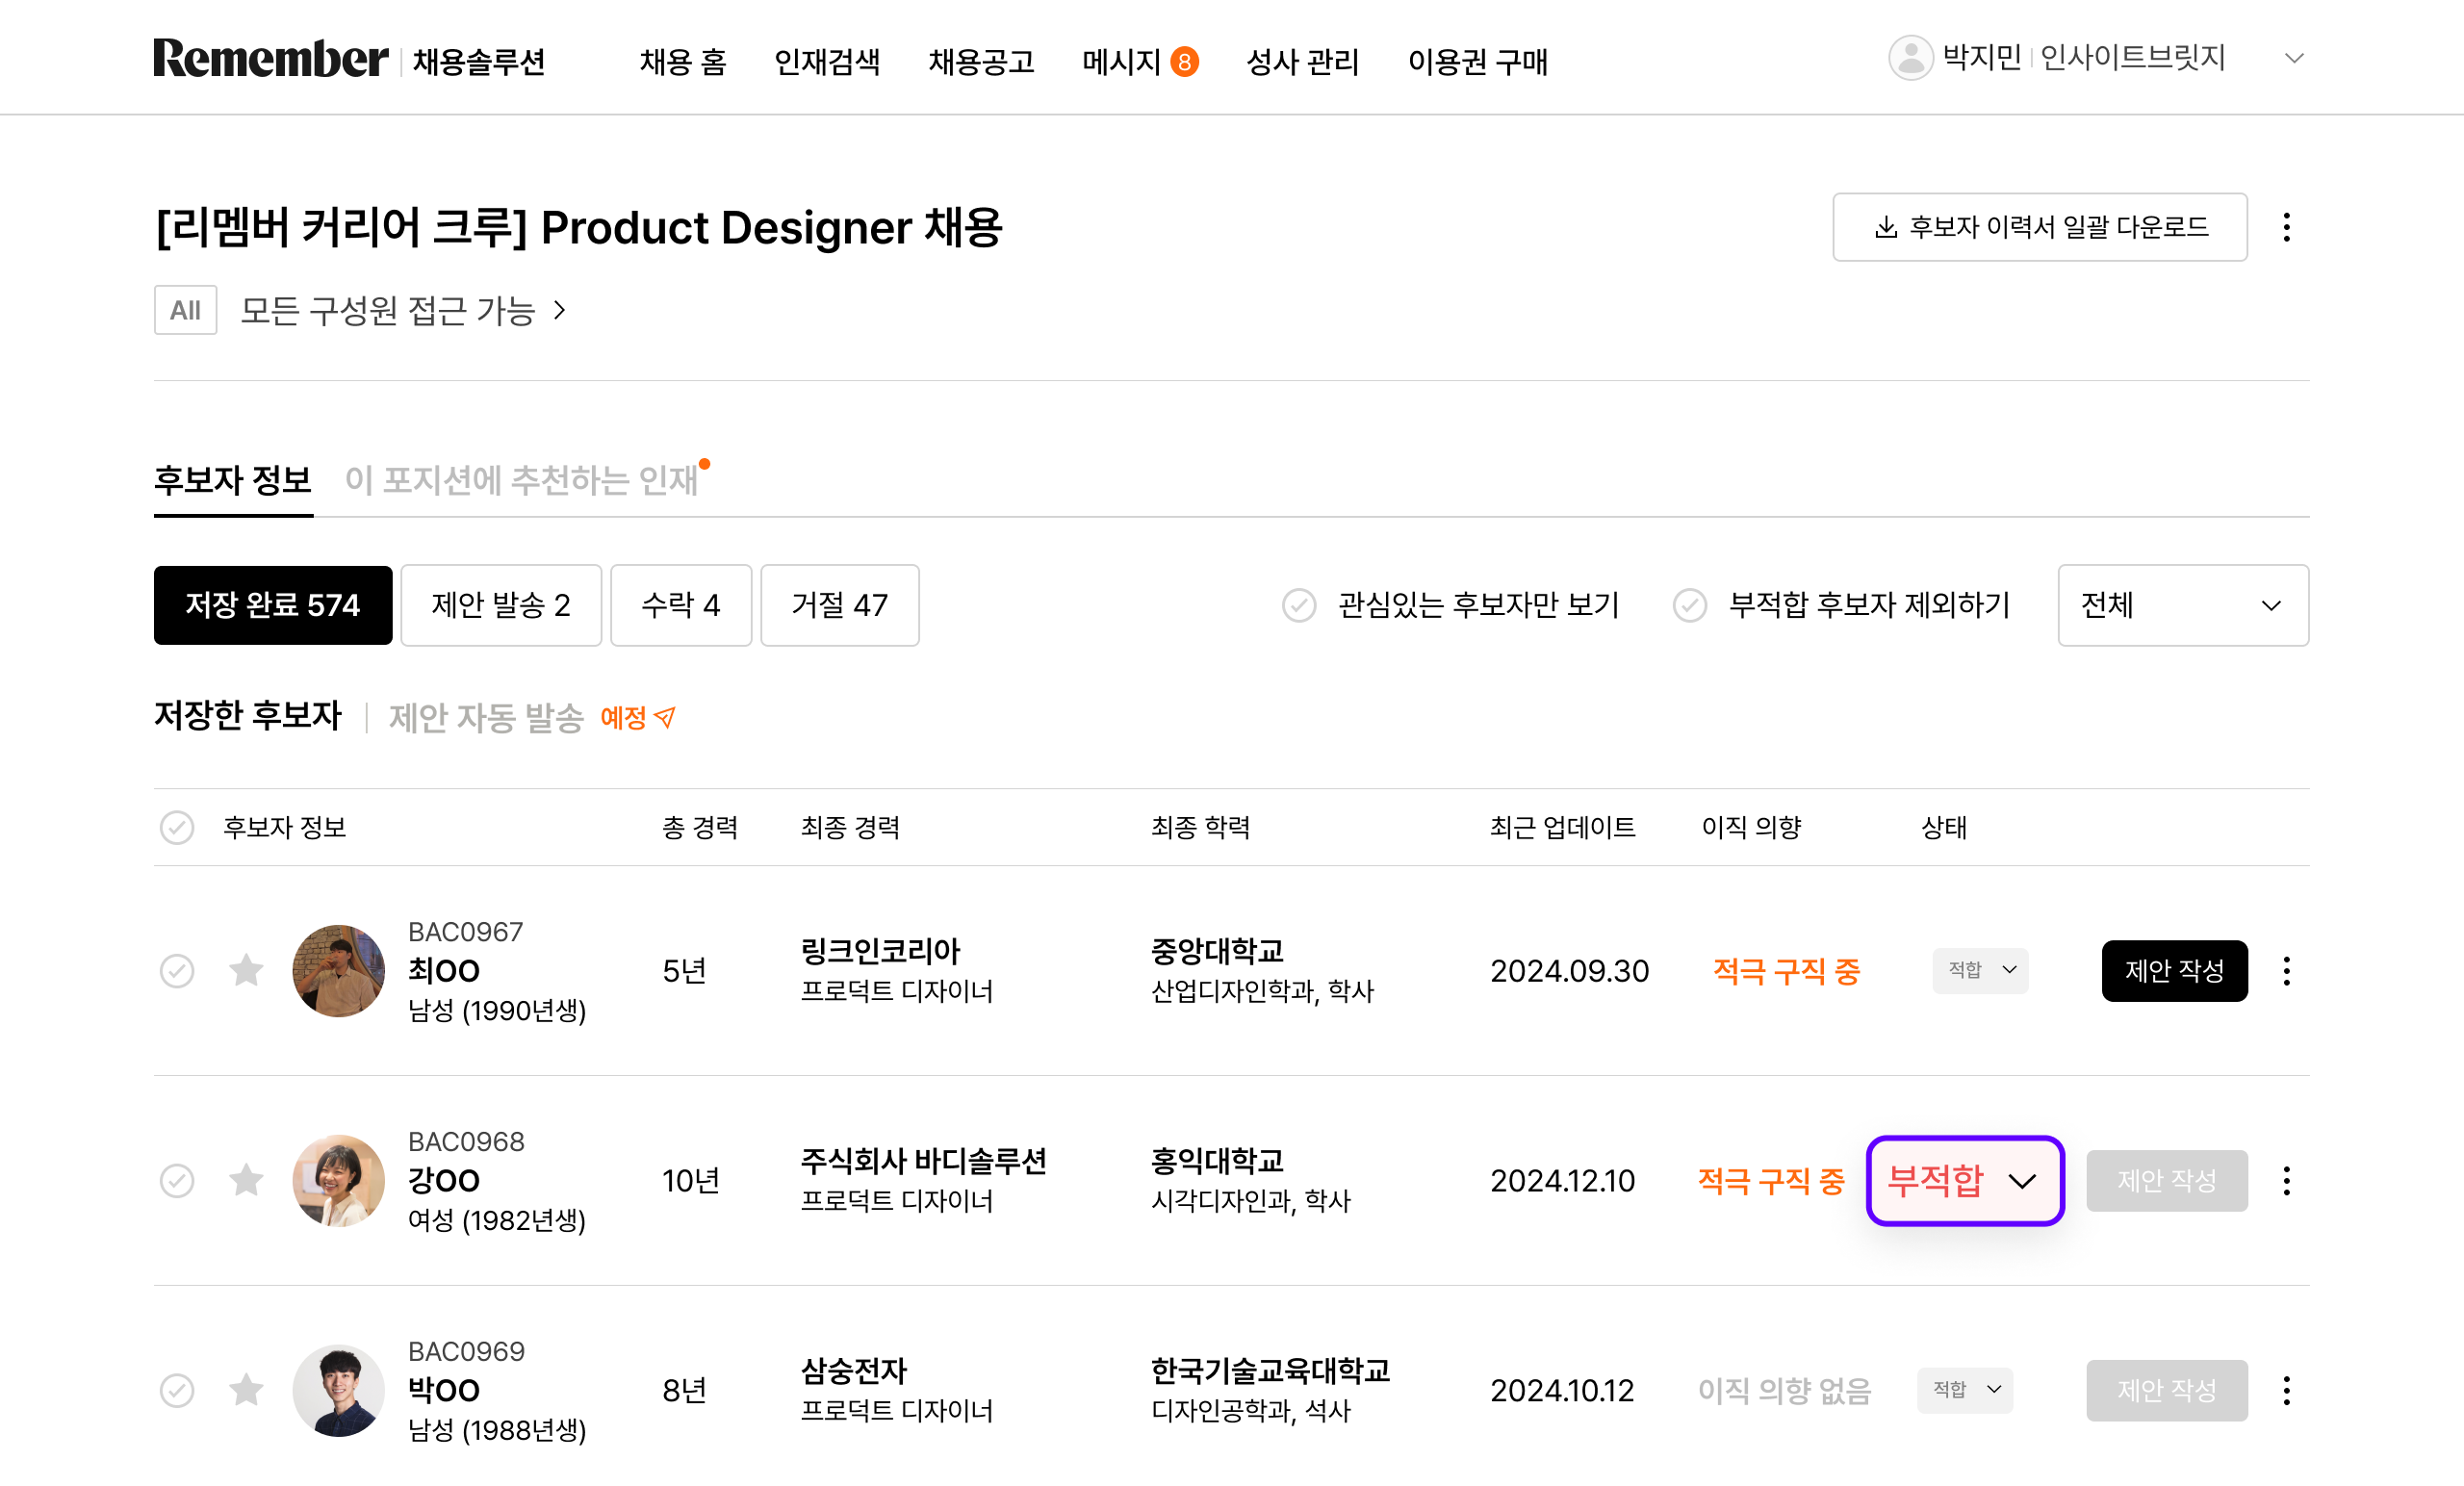The height and width of the screenshot is (1486, 2464).
Task: Click 후보자 이력서 일괄 다운로드 button
Action: [x=2040, y=227]
